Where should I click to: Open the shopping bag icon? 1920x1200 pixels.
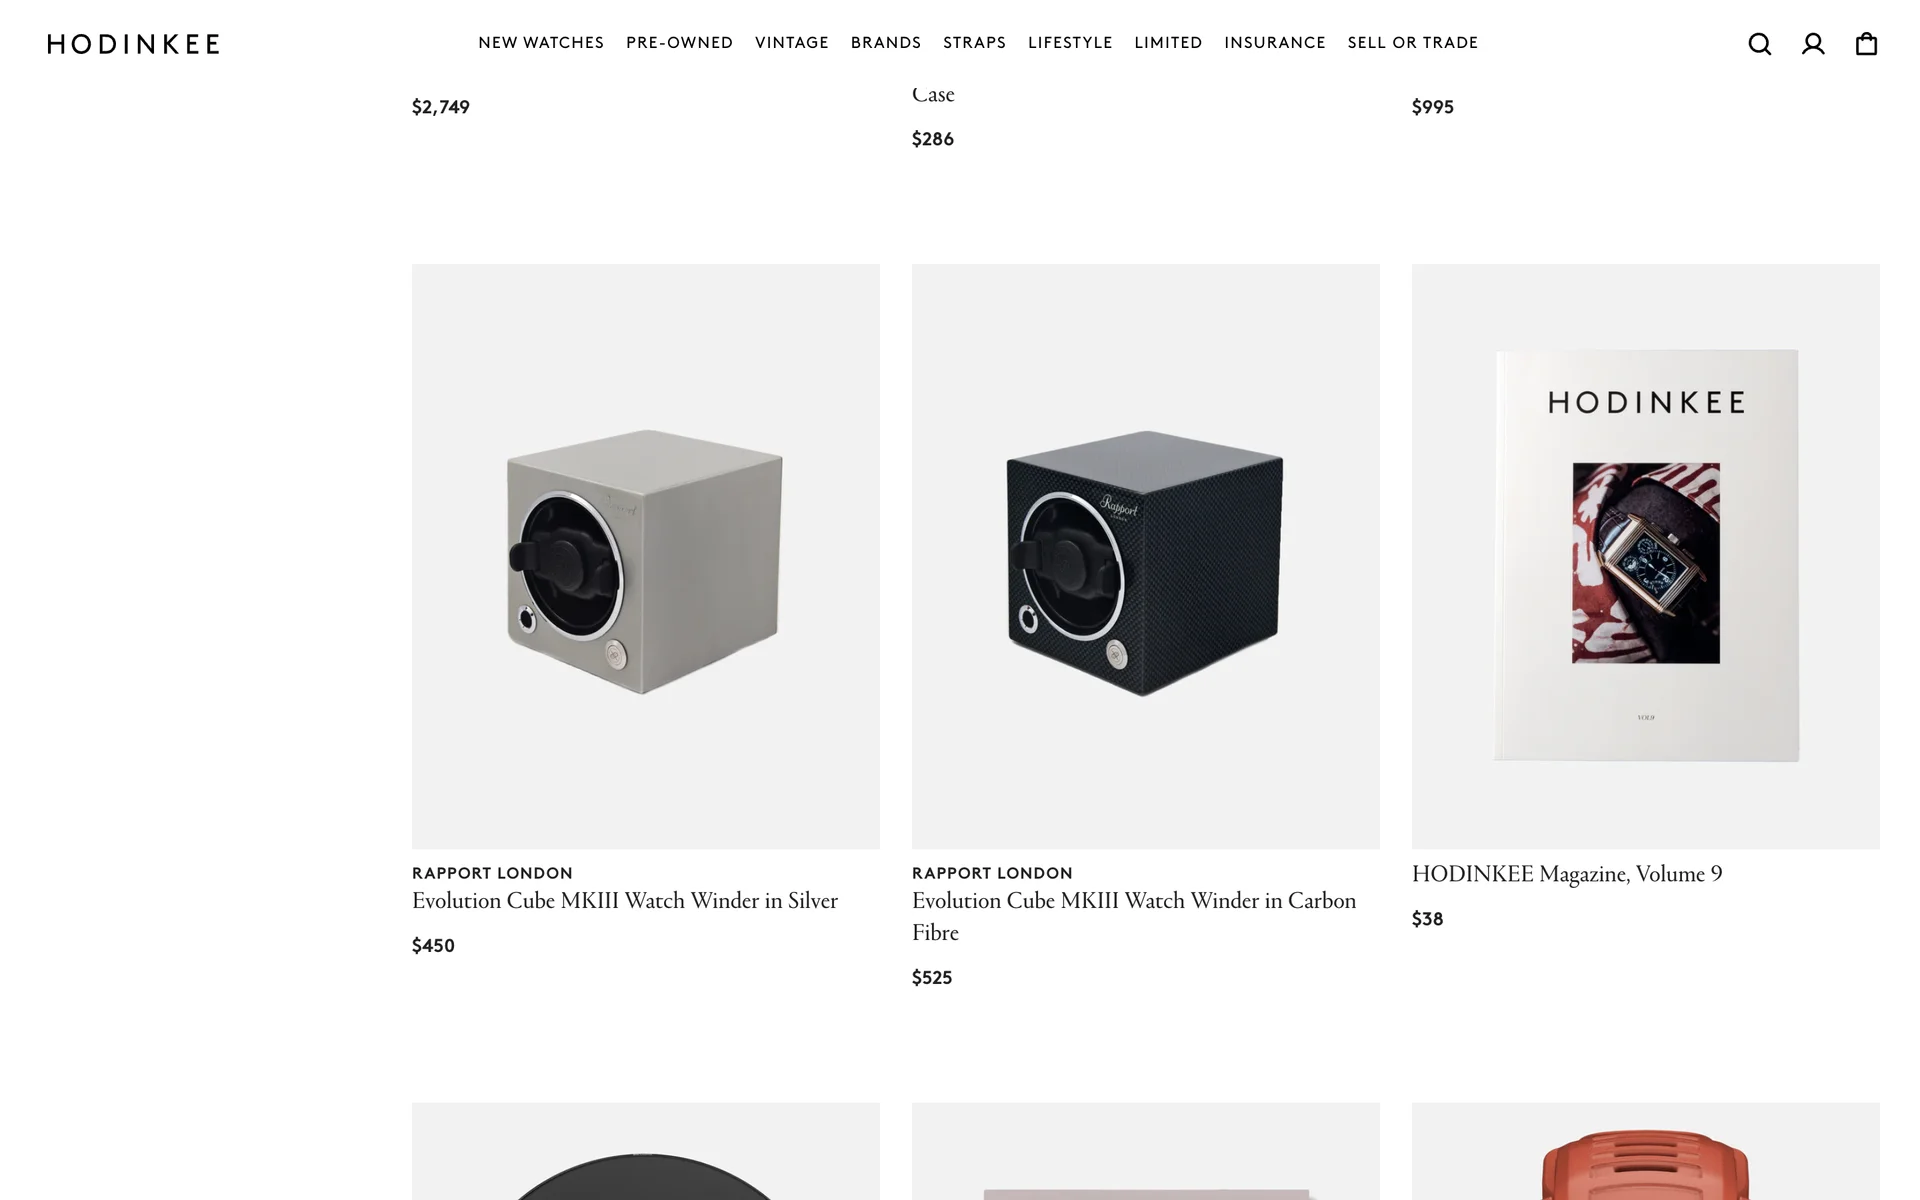click(x=1866, y=44)
